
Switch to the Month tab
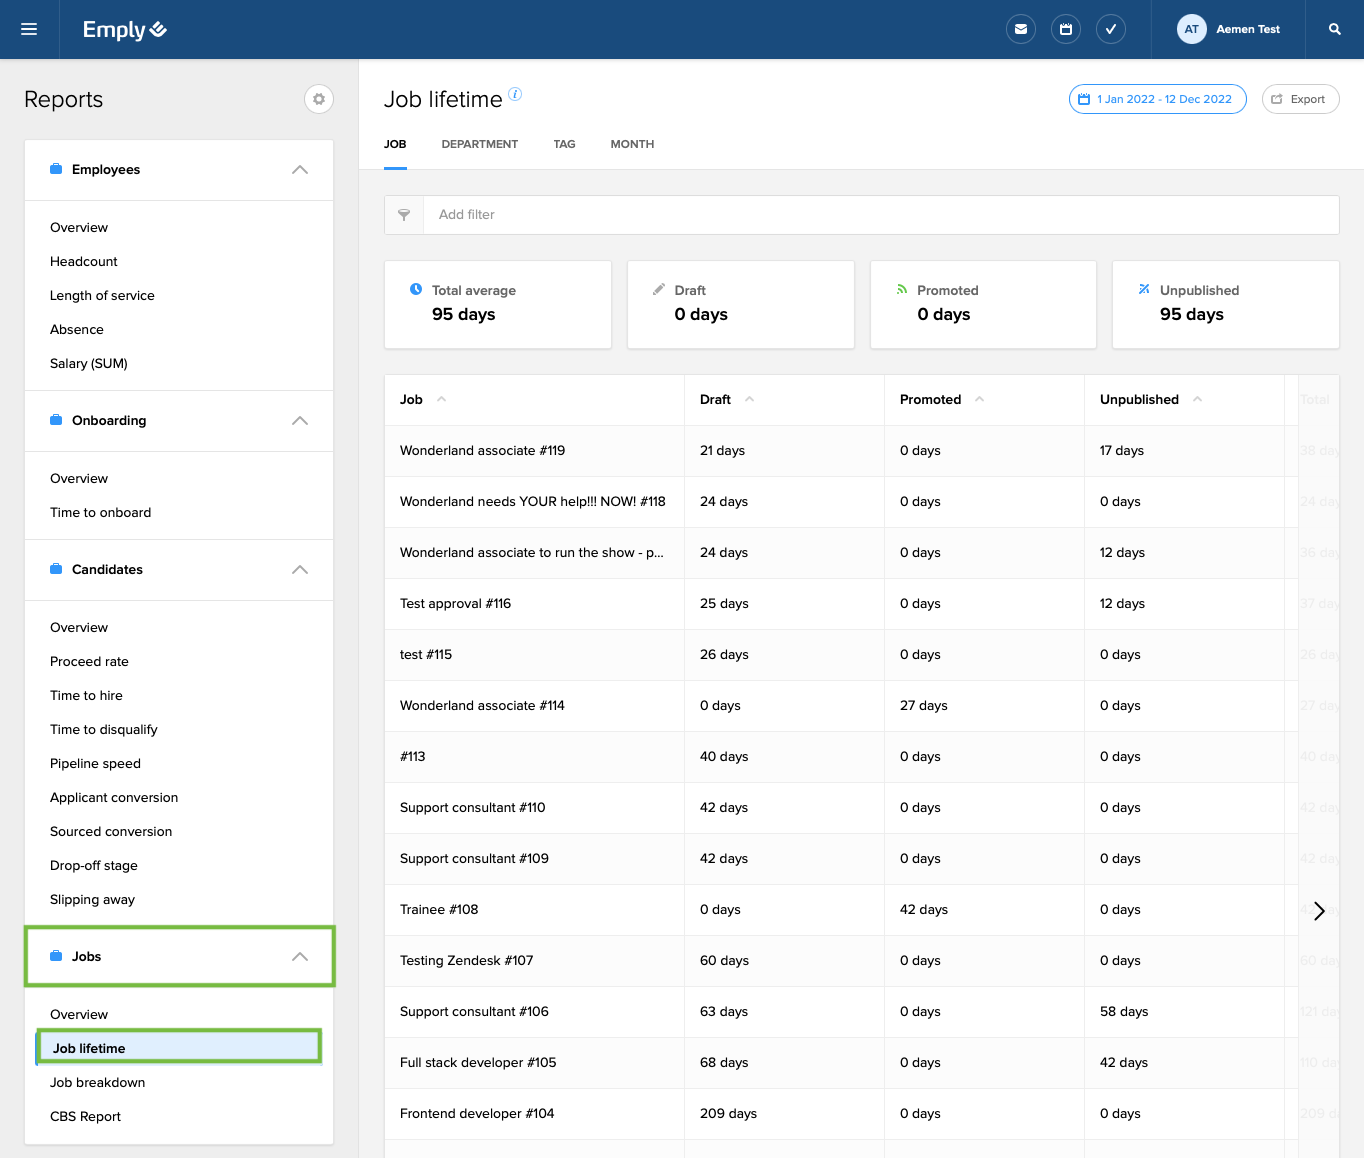(x=632, y=144)
